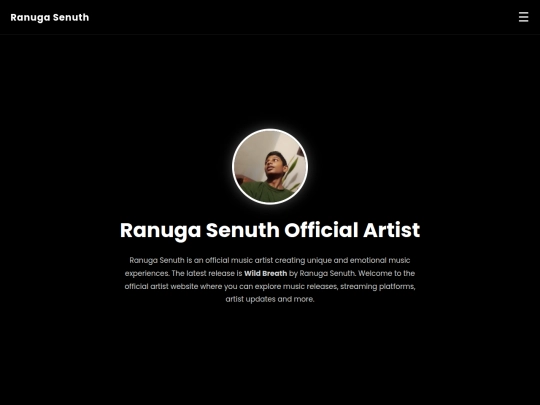Click the artist description paragraph
This screenshot has width=540, height=405.
click(270, 280)
